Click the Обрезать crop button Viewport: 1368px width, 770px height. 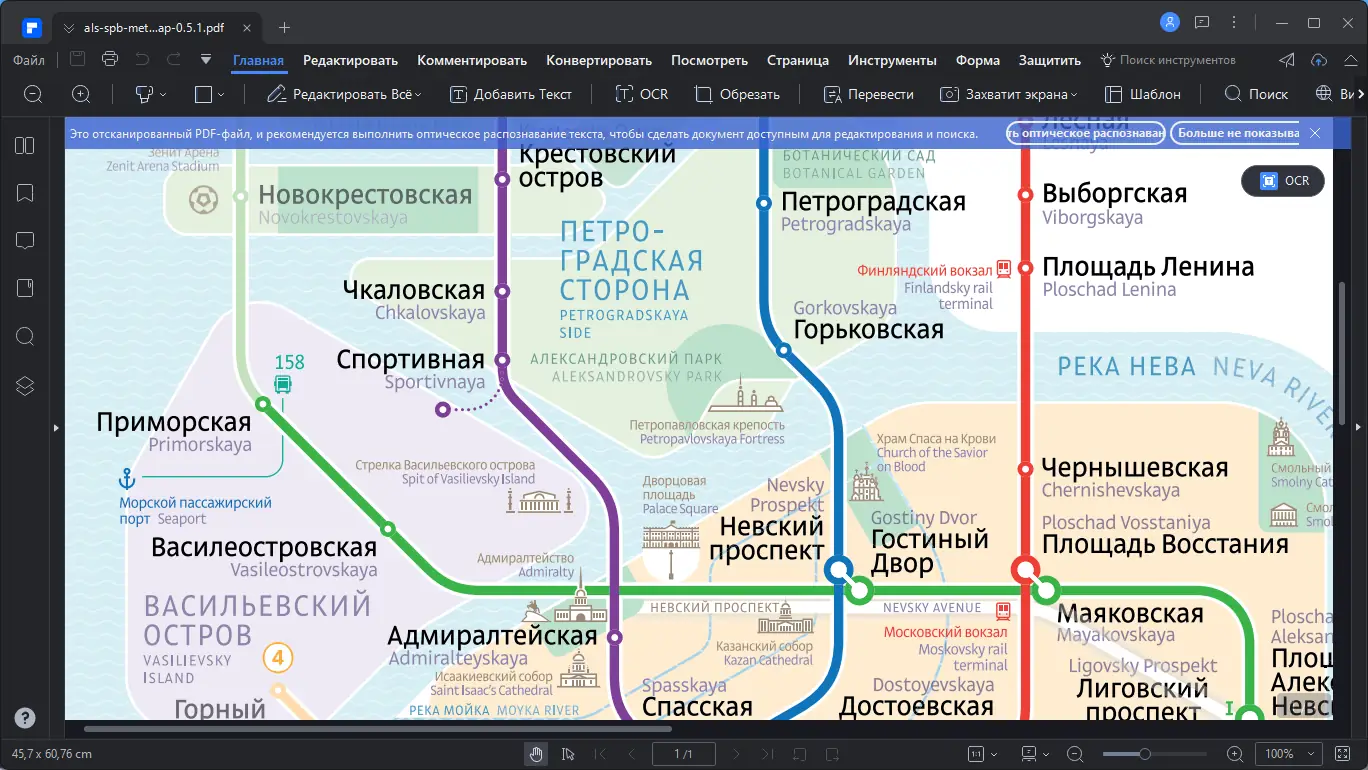pyautogui.click(x=737, y=94)
